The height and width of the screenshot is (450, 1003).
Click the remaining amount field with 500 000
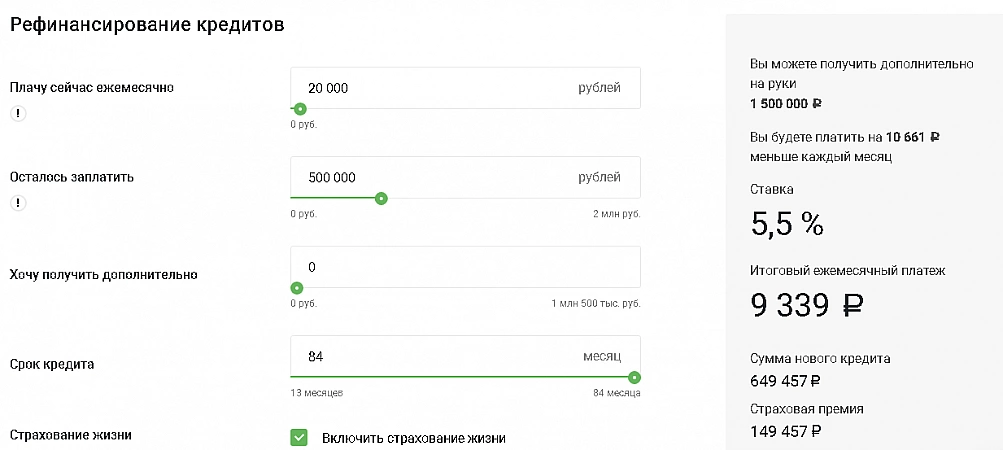coord(440,178)
